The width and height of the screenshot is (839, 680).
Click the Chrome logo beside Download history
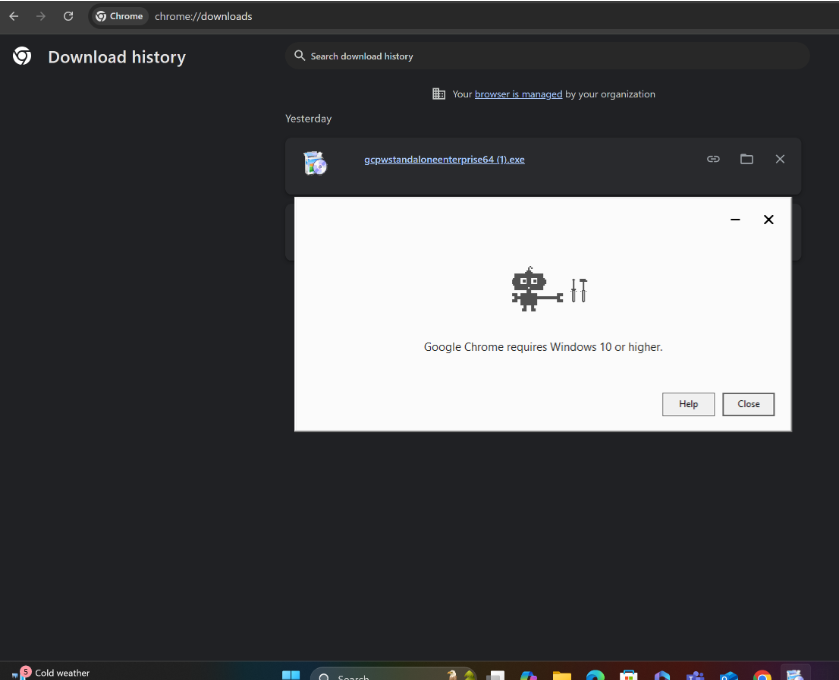[x=22, y=56]
